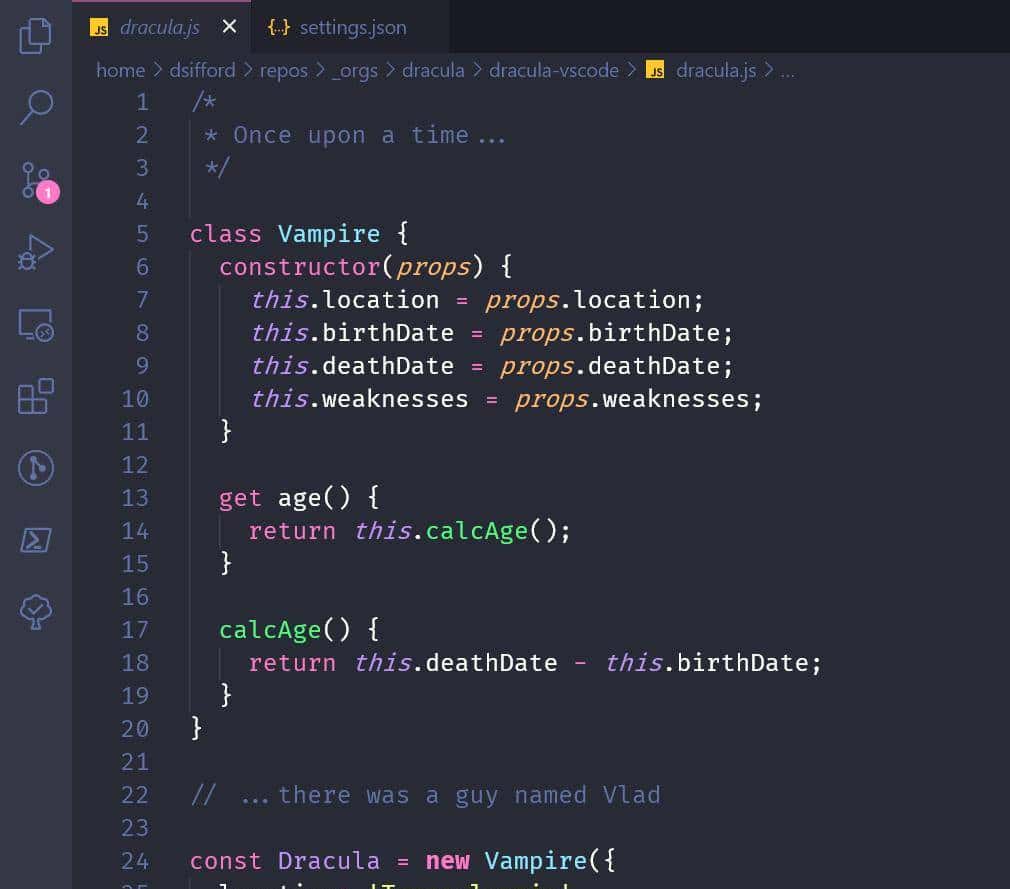Image resolution: width=1010 pixels, height=889 pixels.
Task: Click repos in the breadcrumb path
Action: [284, 70]
